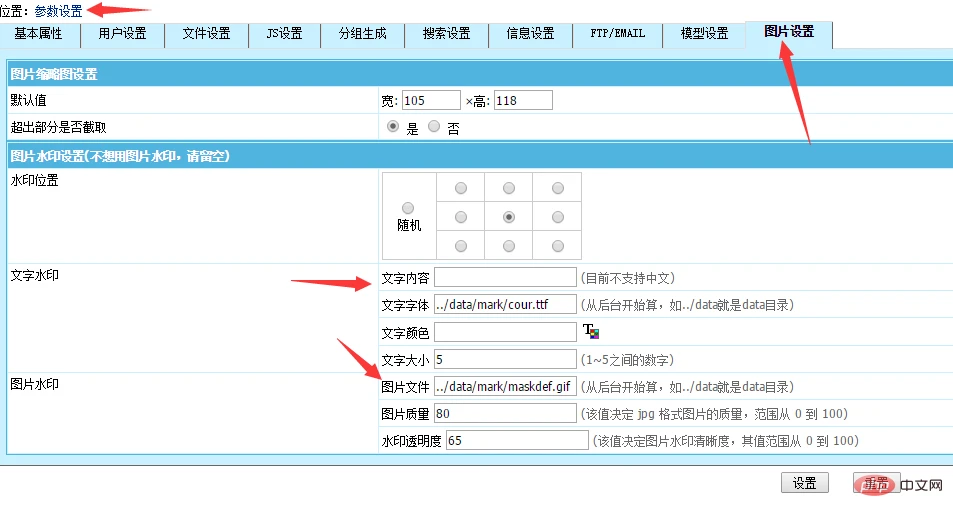Click the 设置 submit button
Image resolution: width=953 pixels, height=518 pixels.
coord(805,483)
